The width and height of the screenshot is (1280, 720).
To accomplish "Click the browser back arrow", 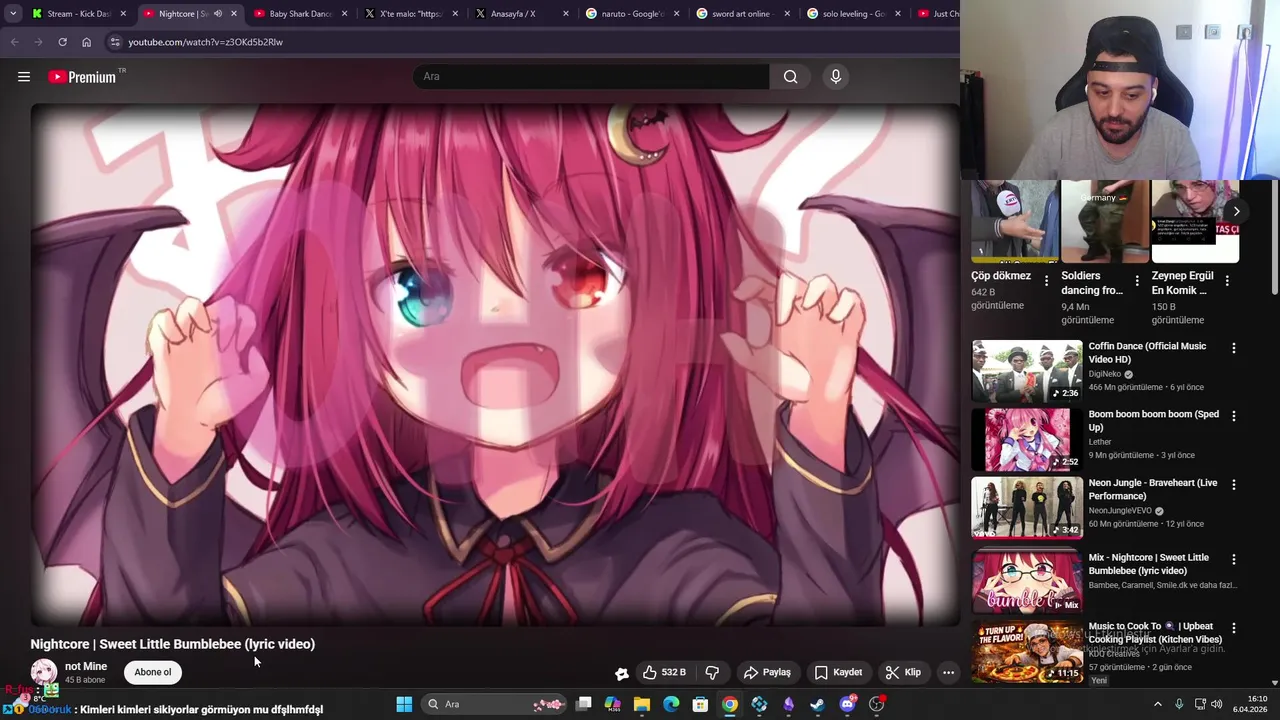I will 14,42.
